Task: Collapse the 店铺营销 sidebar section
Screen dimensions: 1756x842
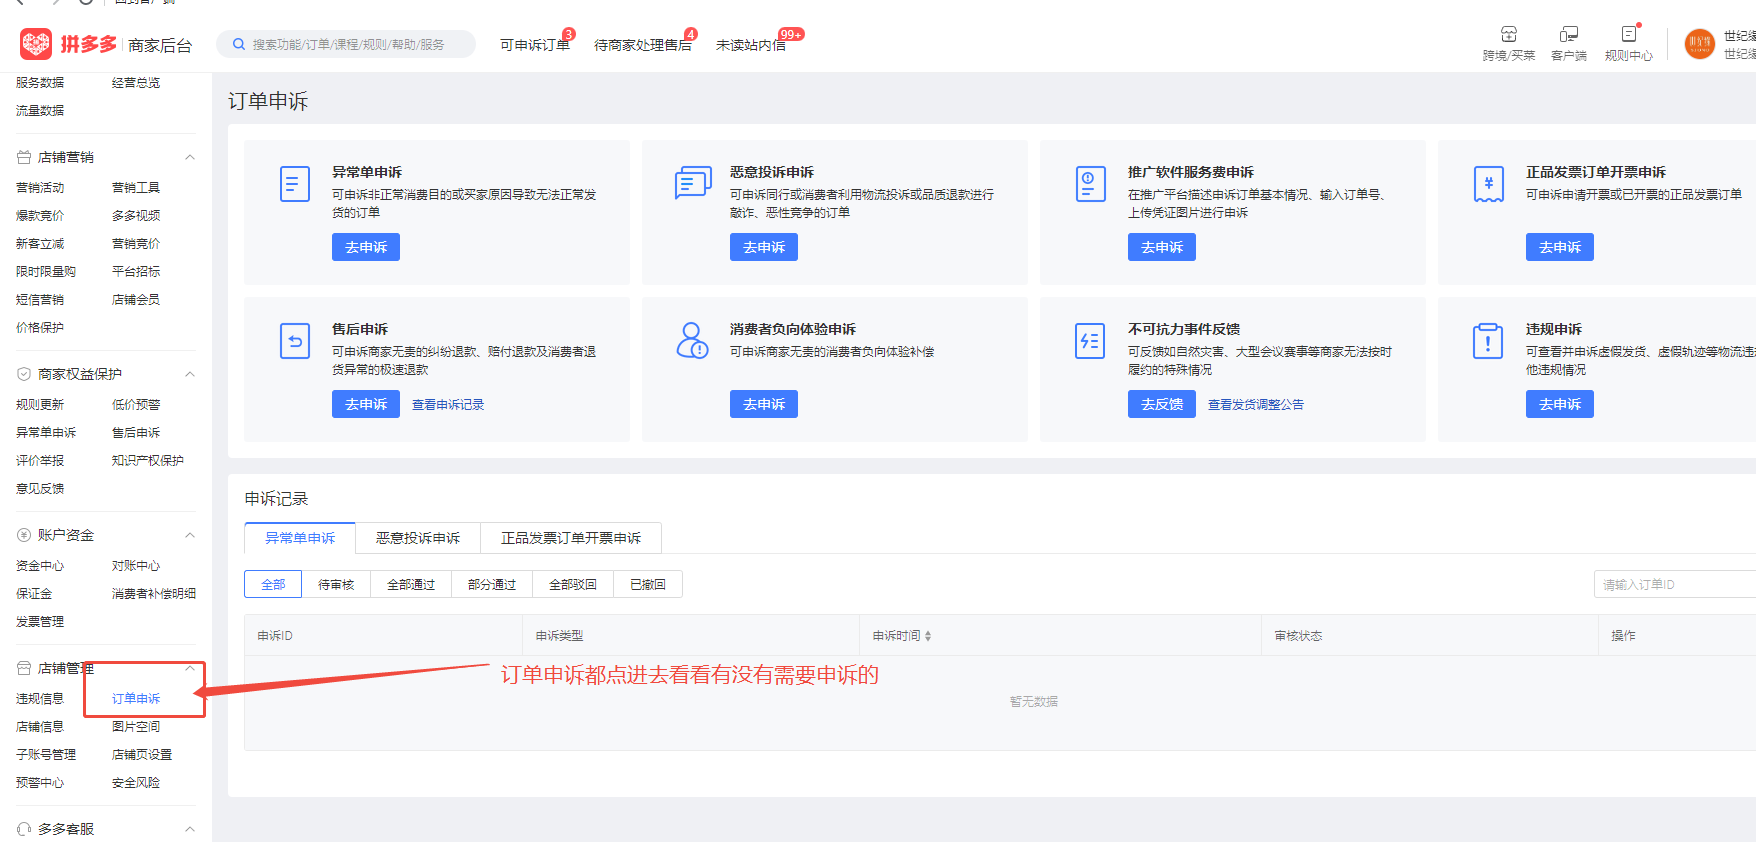Action: (189, 158)
